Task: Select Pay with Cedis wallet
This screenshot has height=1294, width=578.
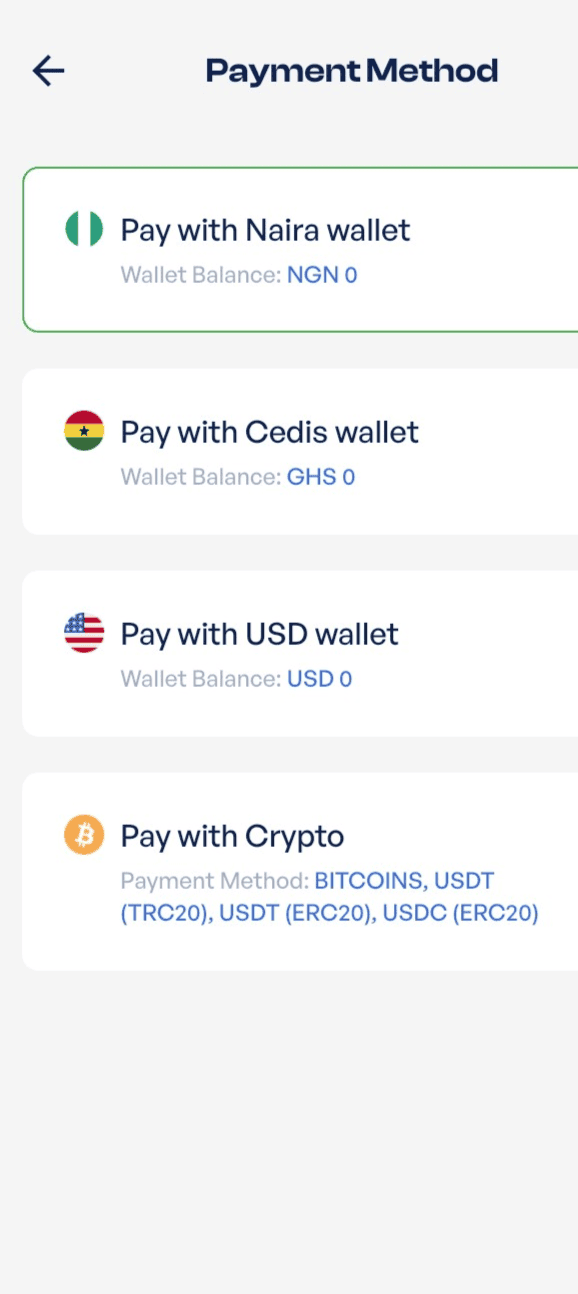Action: pos(270,432)
